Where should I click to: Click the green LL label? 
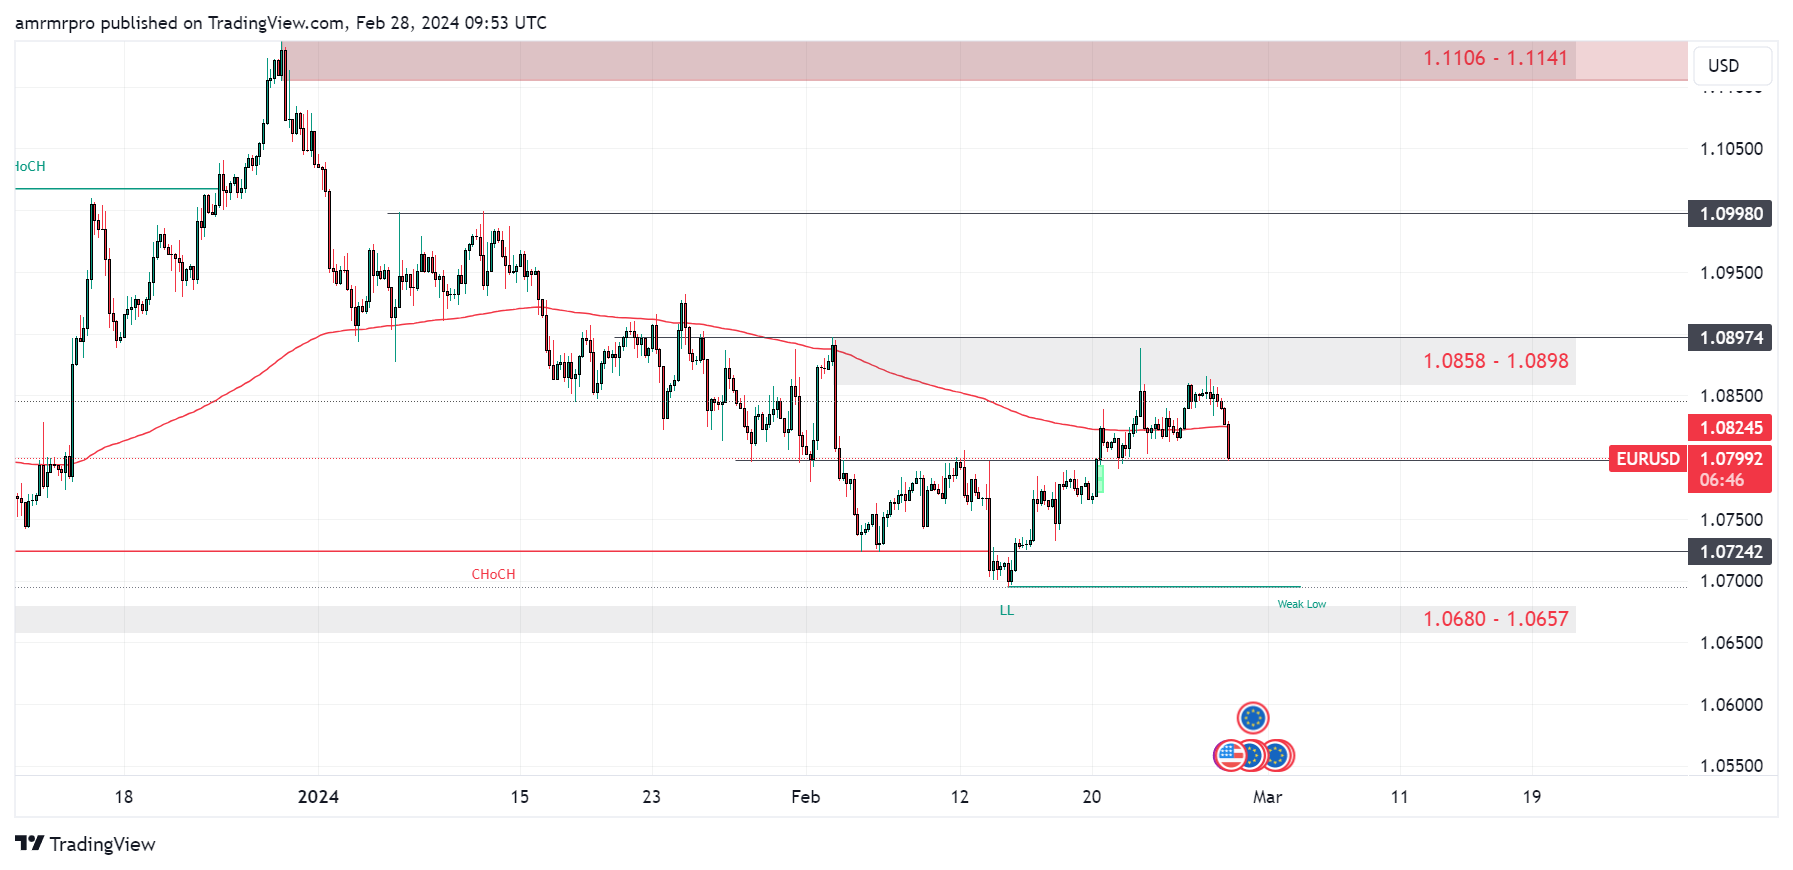[1007, 610]
